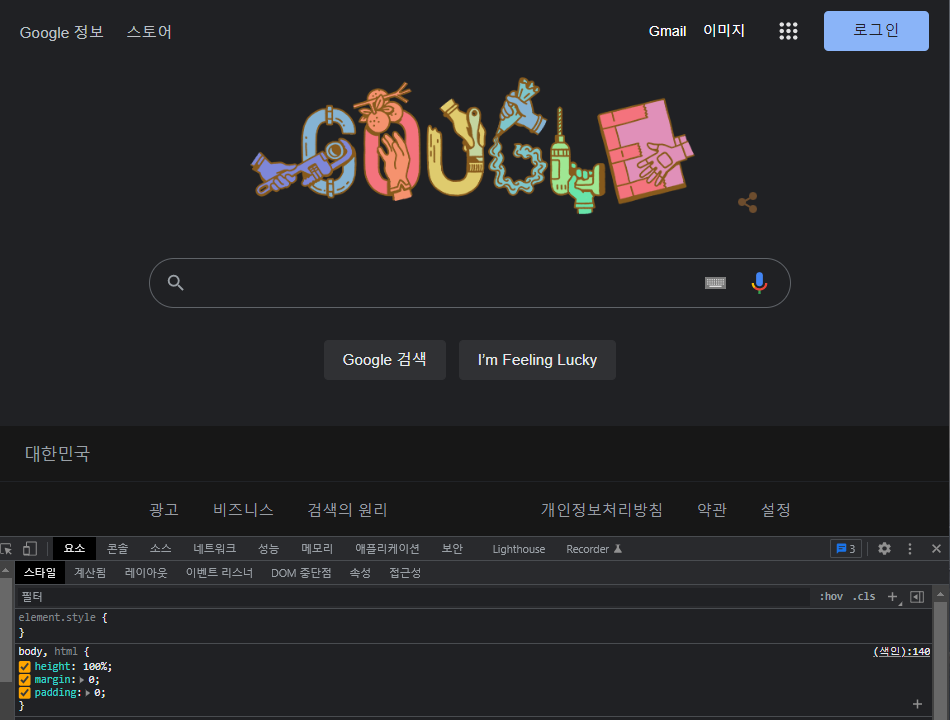Click the share doodle icon
The height and width of the screenshot is (720, 950).
click(x=748, y=202)
